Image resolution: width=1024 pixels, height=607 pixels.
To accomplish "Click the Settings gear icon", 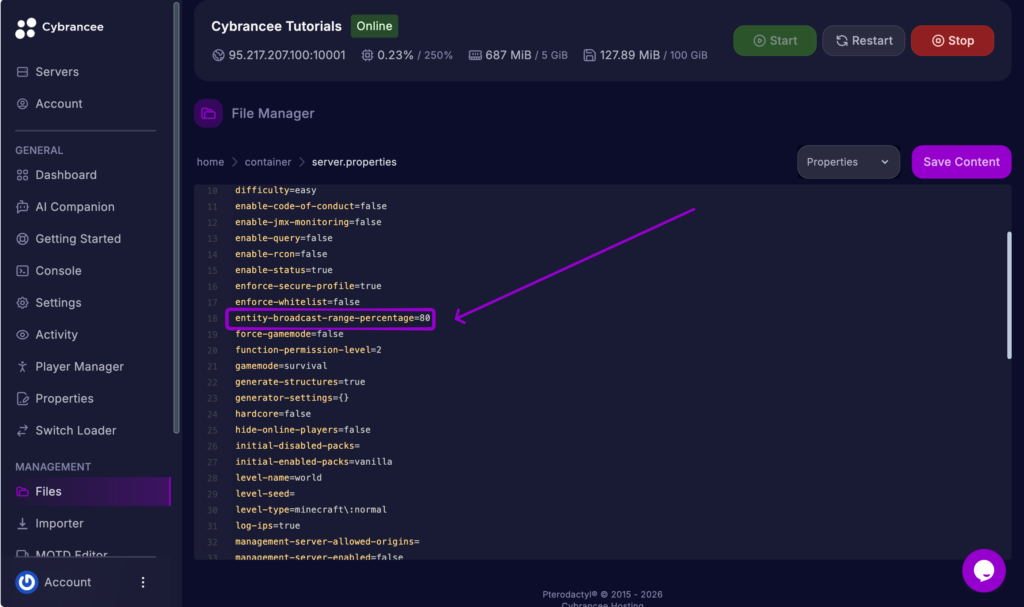I will click(22, 303).
